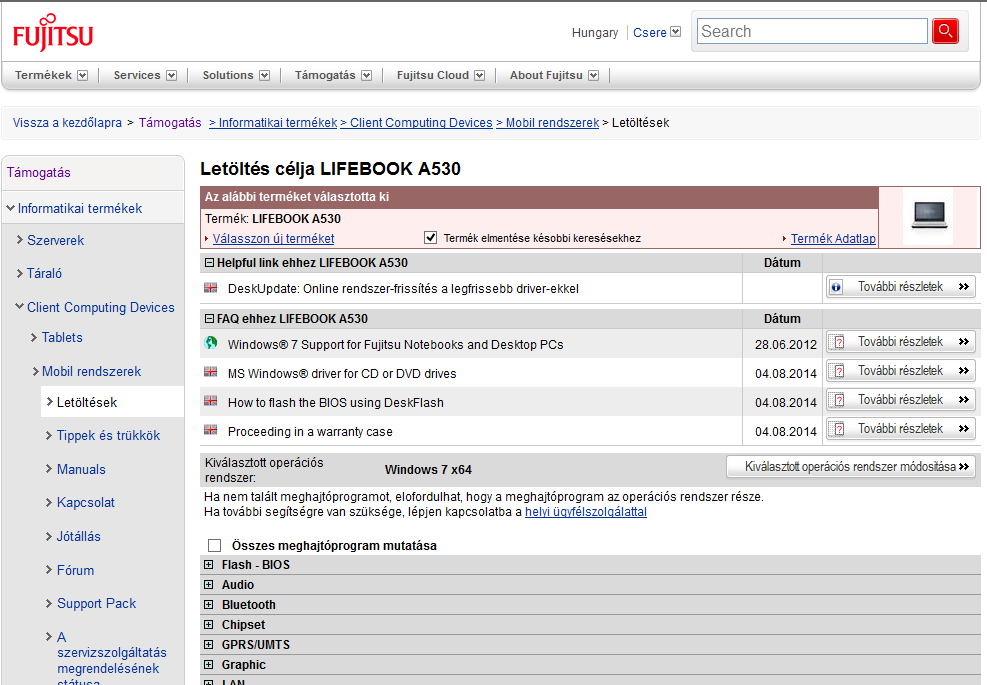Click DeskUpdate: Online rendszer-frissítés text
This screenshot has width=987, height=685.
pyautogui.click(x=403, y=289)
